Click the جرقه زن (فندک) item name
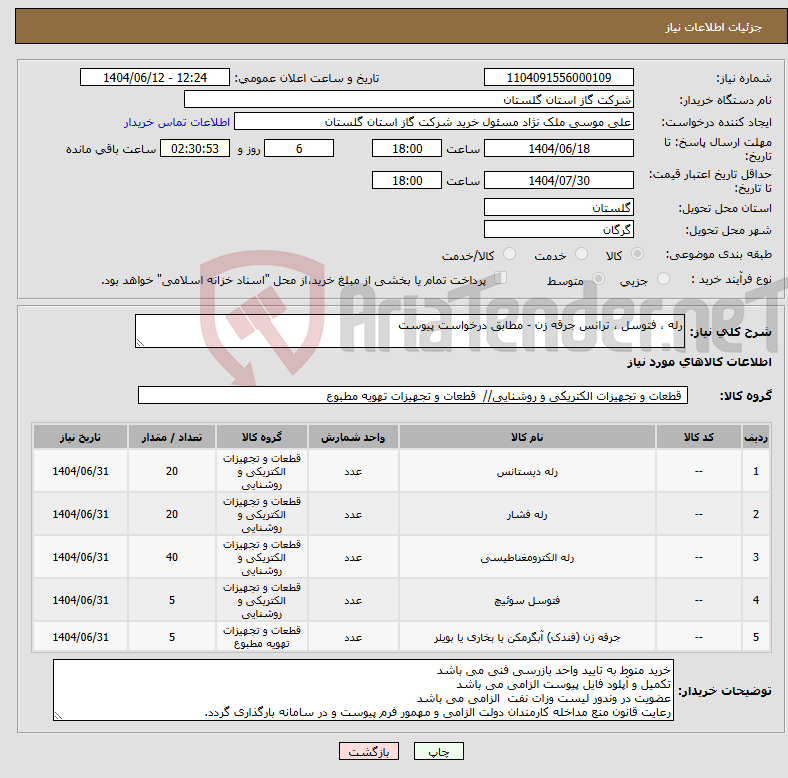Screen dimensions: 788x778 [527, 637]
